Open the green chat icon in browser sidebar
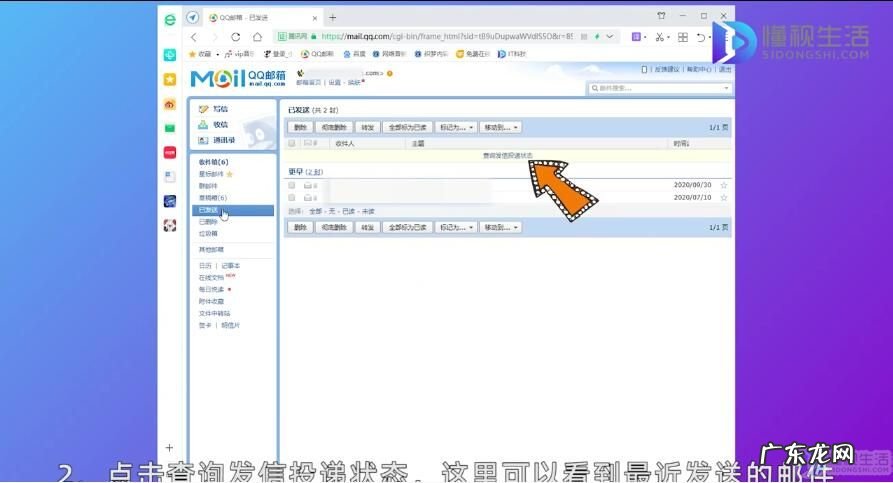This screenshot has width=893, height=483. pyautogui.click(x=170, y=55)
